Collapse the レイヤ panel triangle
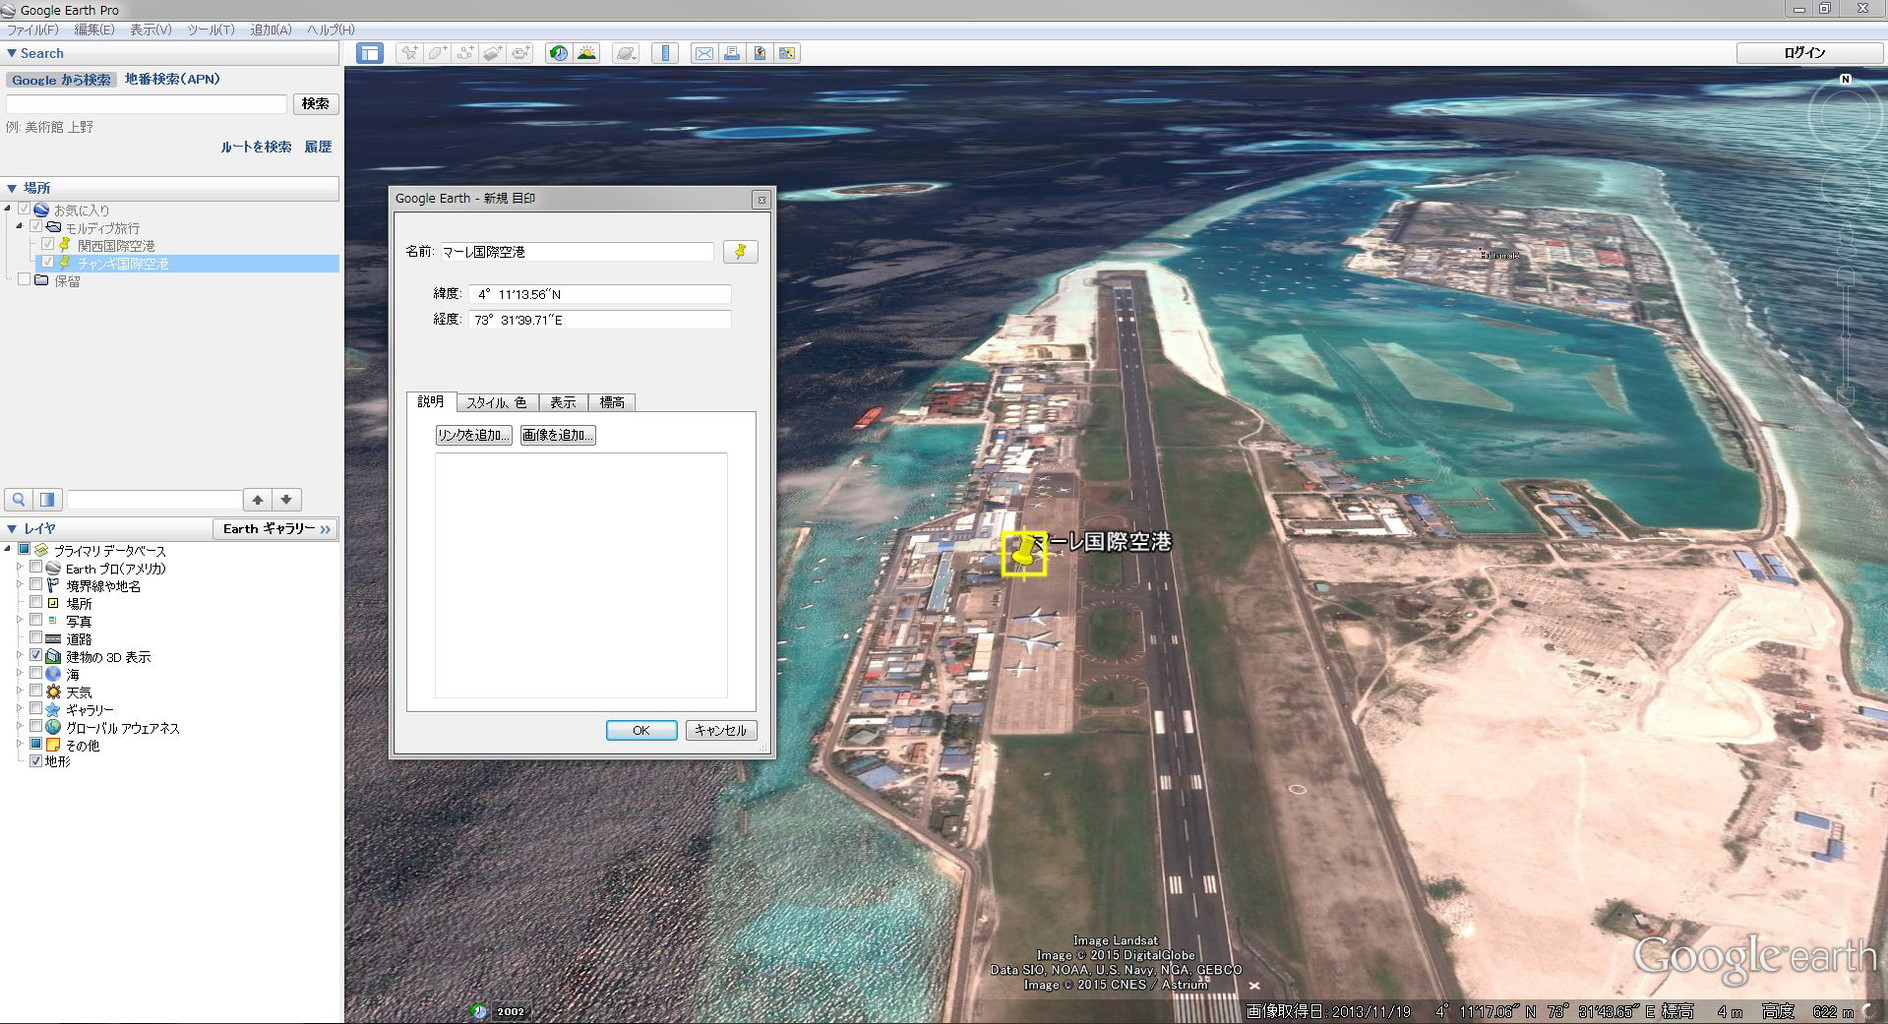This screenshot has height=1024, width=1888. (x=11, y=528)
